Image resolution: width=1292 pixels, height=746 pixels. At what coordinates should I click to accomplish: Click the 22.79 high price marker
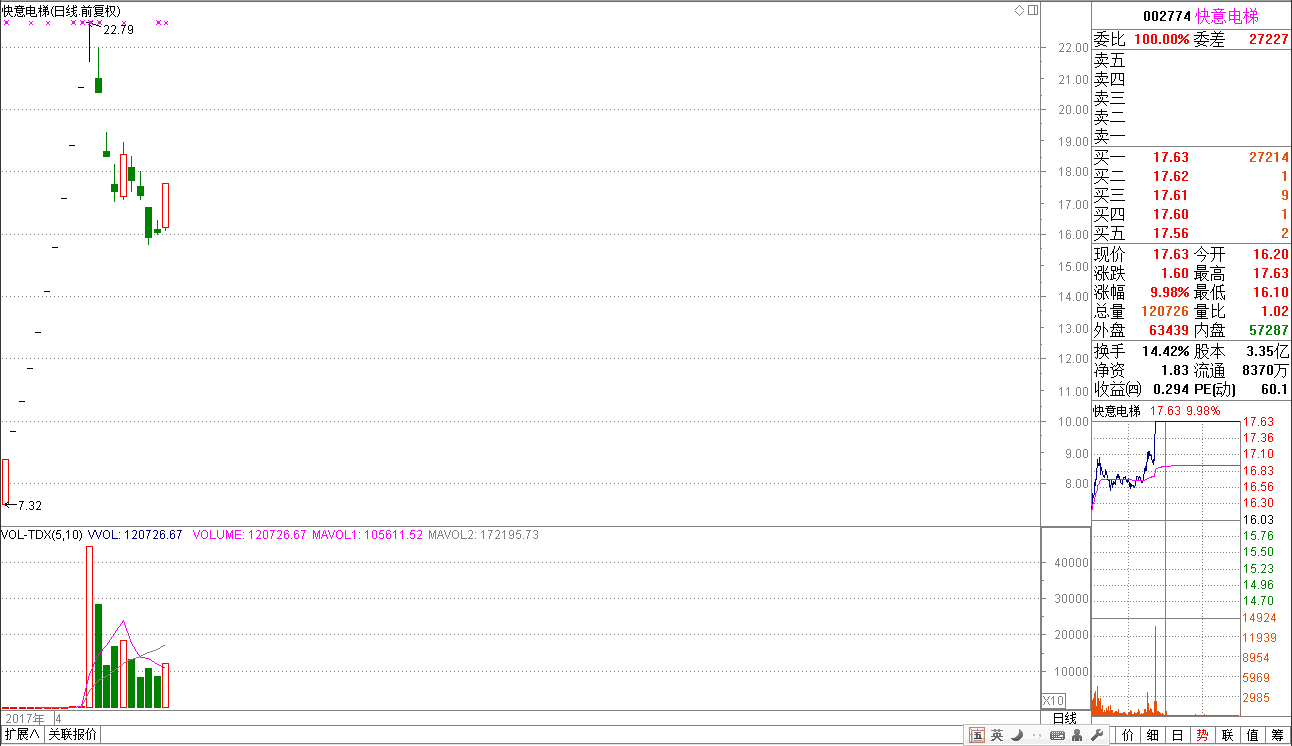click(118, 30)
